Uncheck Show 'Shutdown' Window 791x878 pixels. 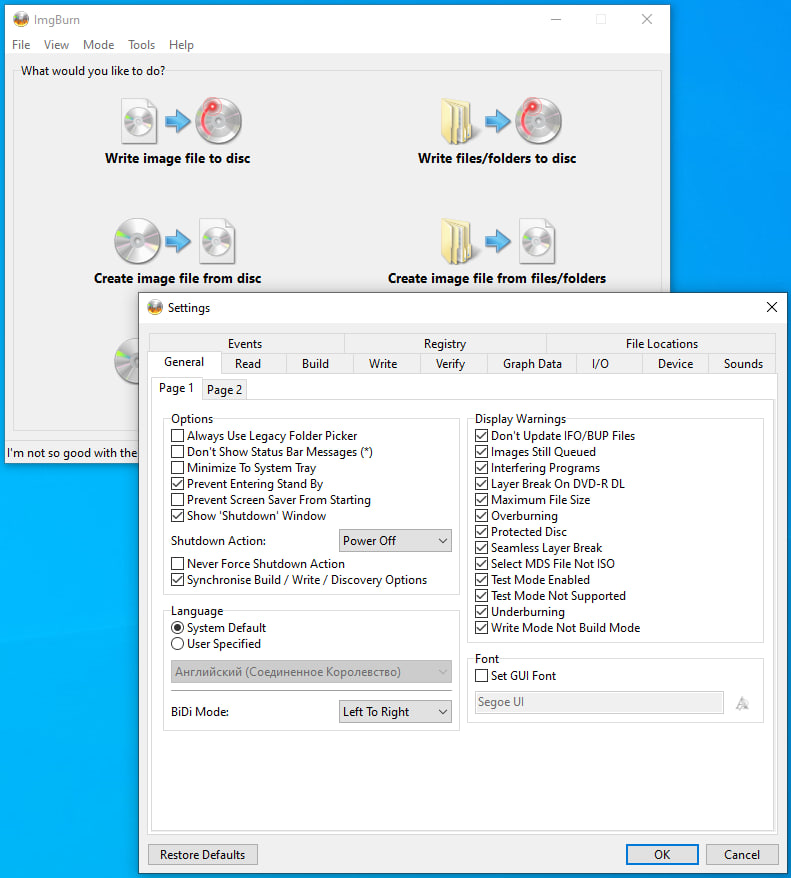(x=177, y=516)
